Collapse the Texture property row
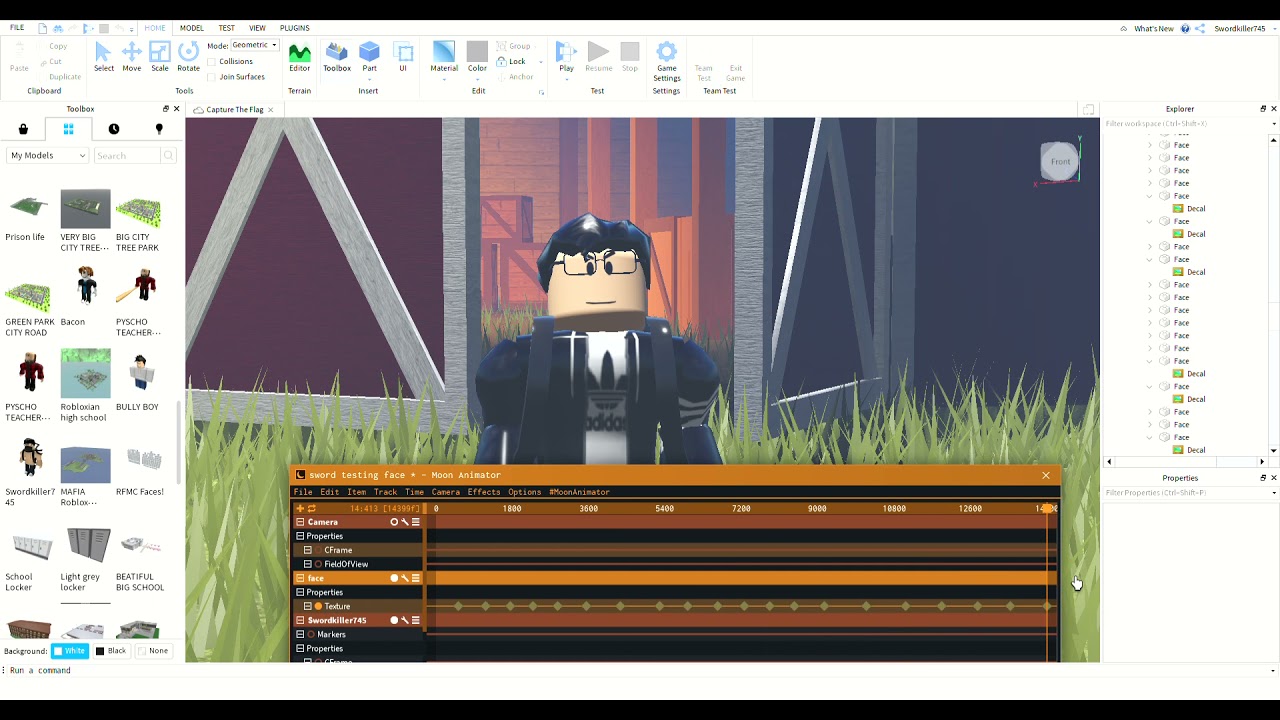The image size is (1280, 720). click(x=308, y=606)
